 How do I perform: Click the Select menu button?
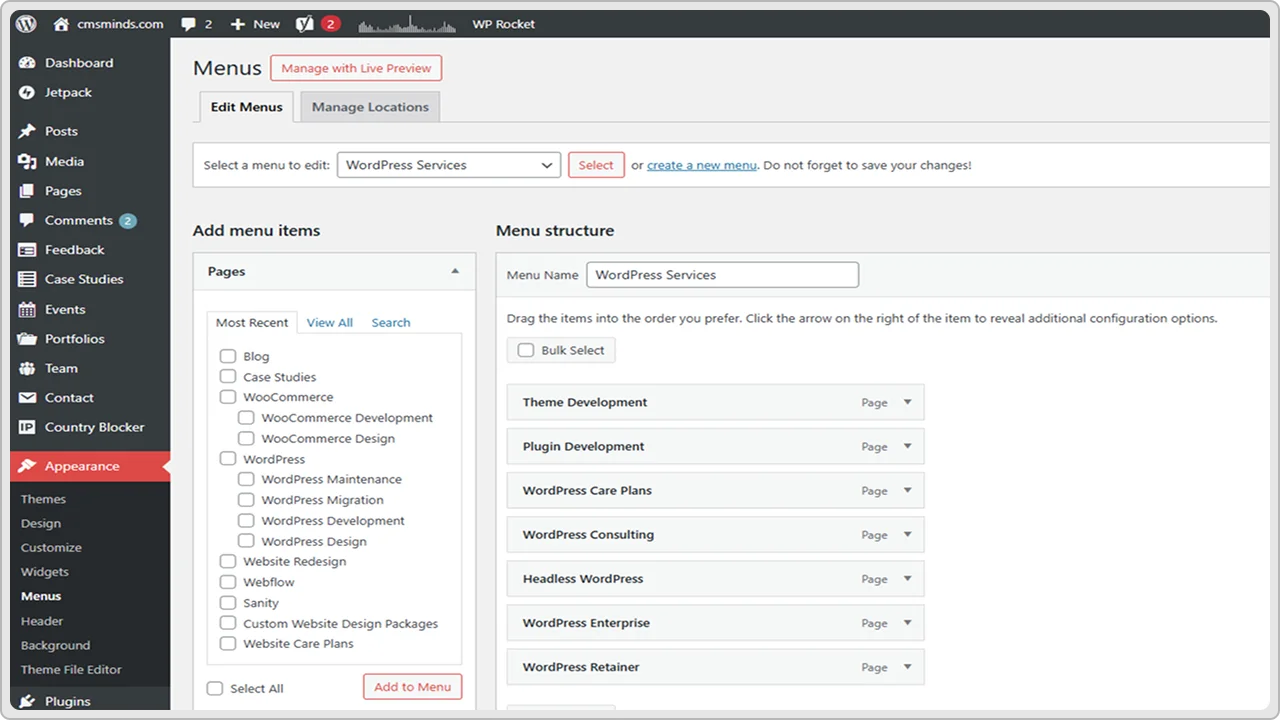coord(596,165)
